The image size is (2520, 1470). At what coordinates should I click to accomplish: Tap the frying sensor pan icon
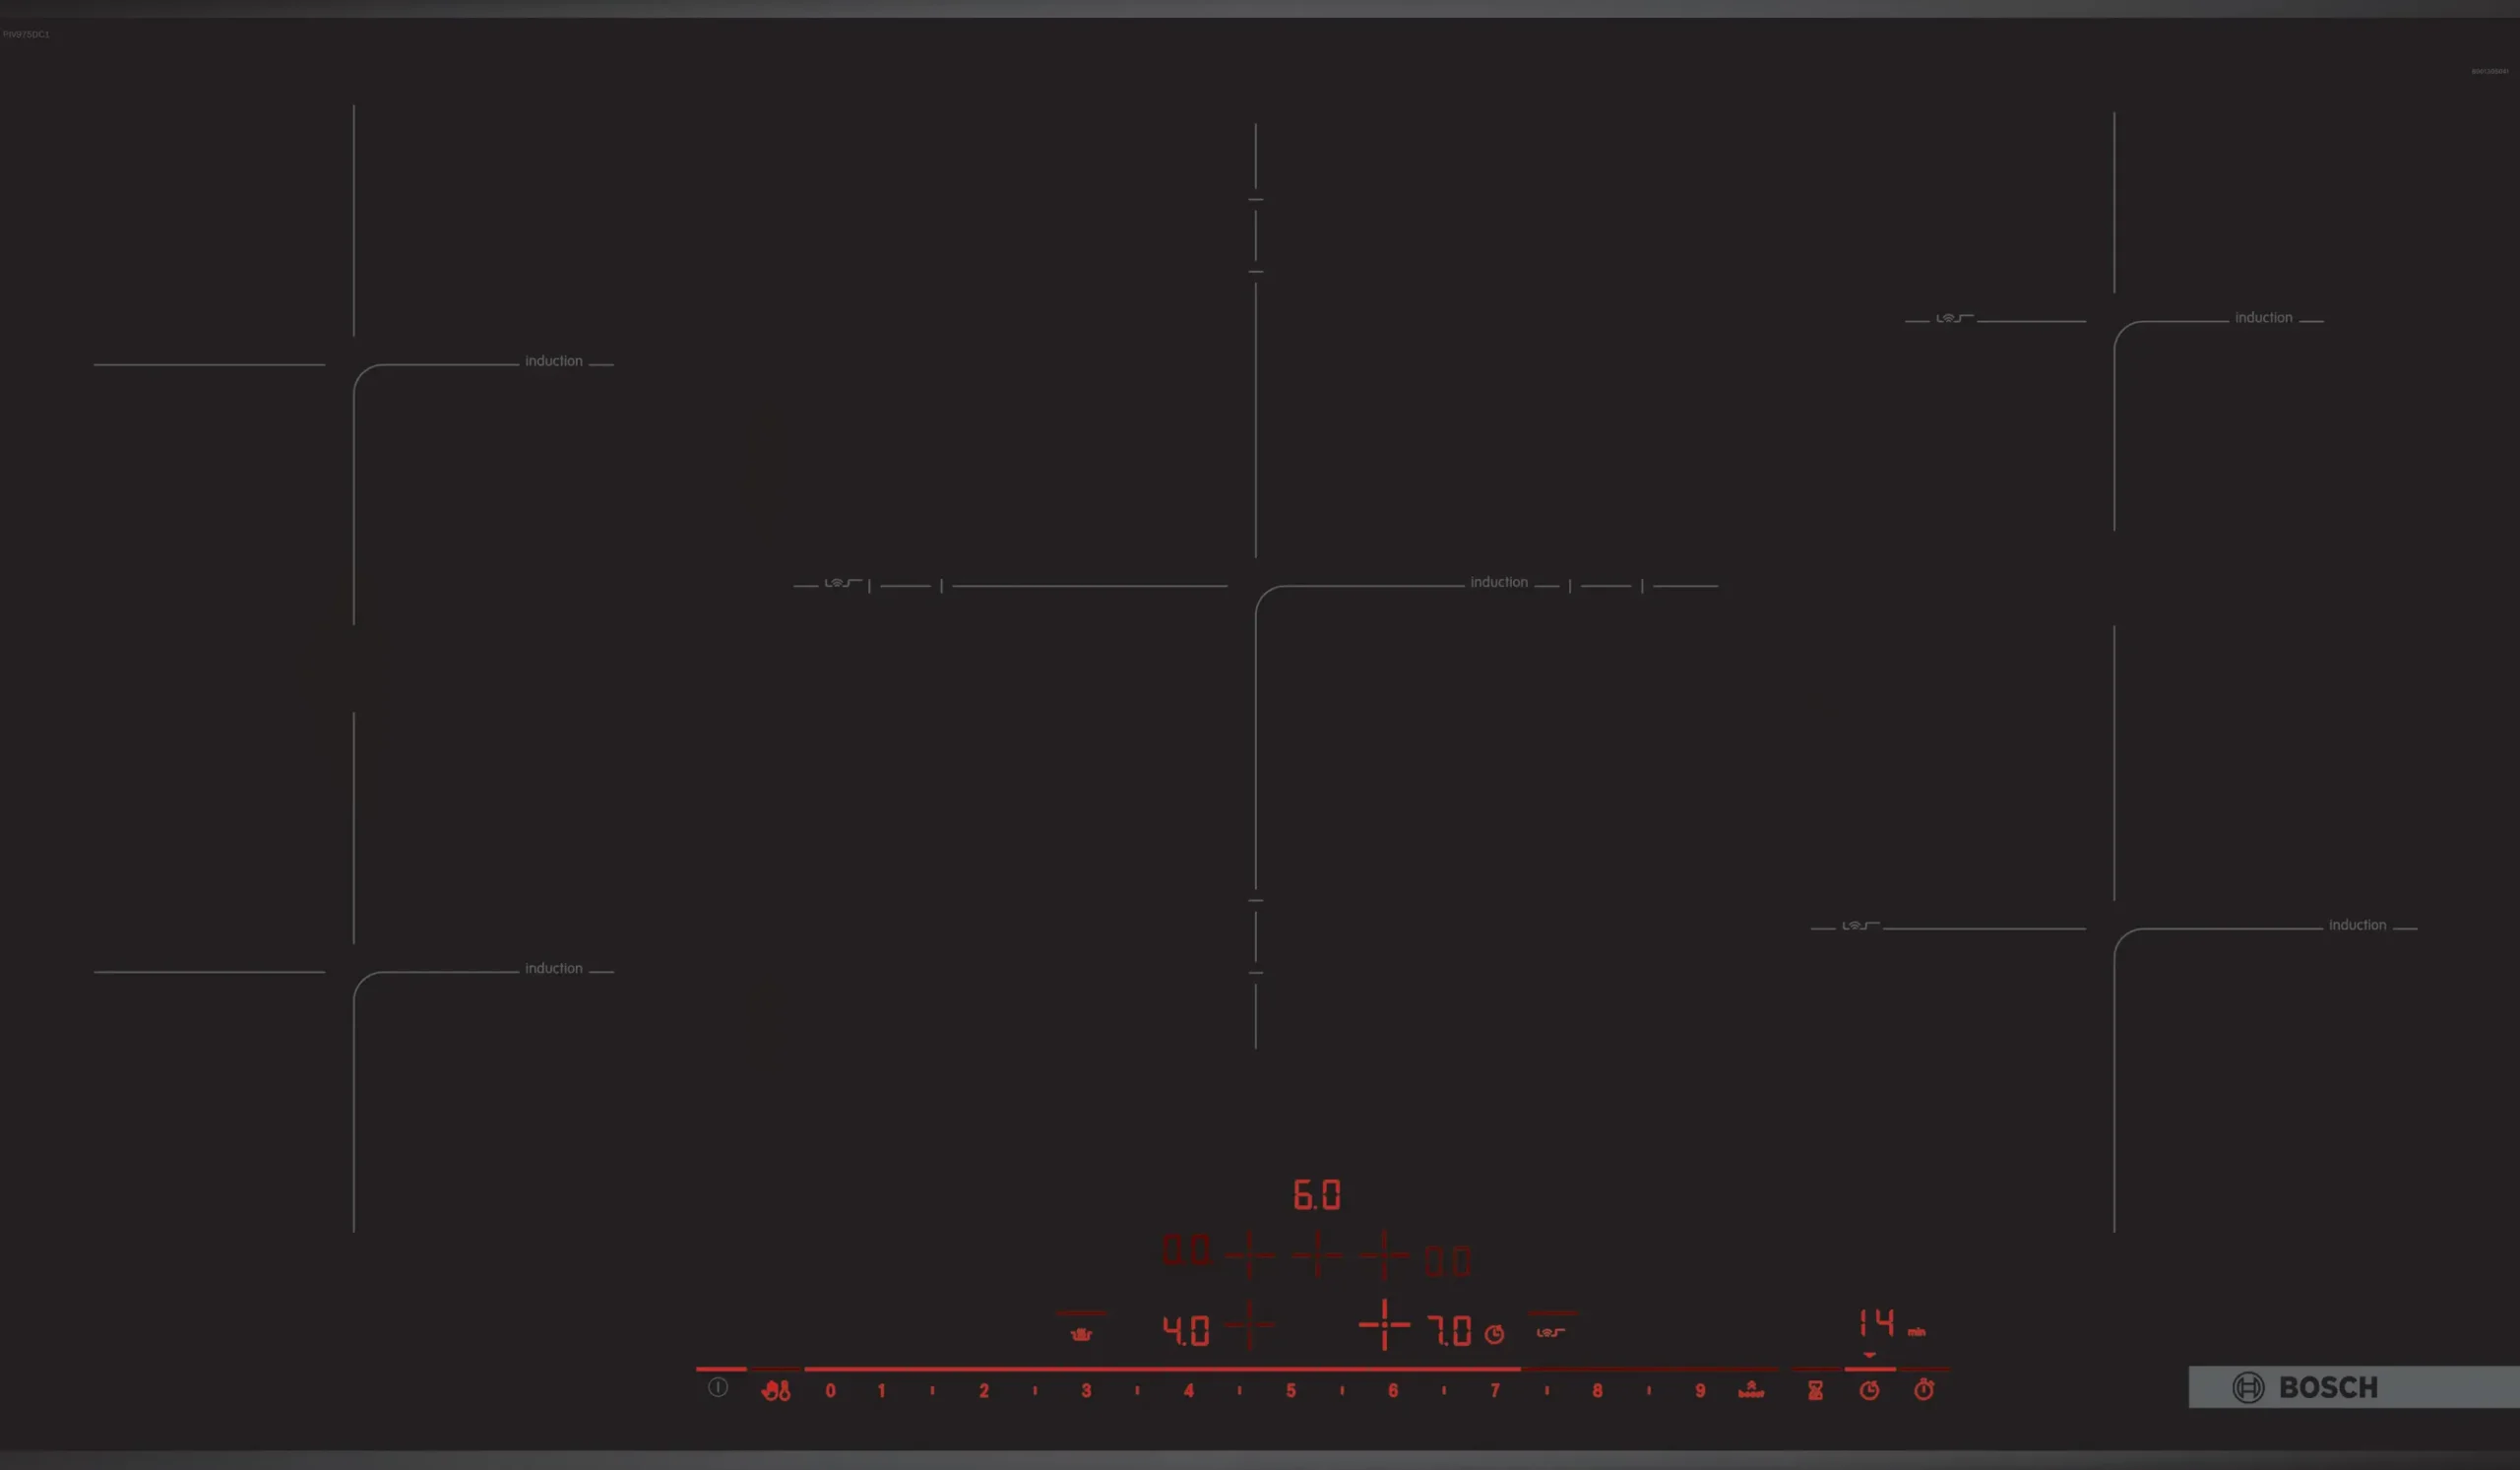1081,1334
